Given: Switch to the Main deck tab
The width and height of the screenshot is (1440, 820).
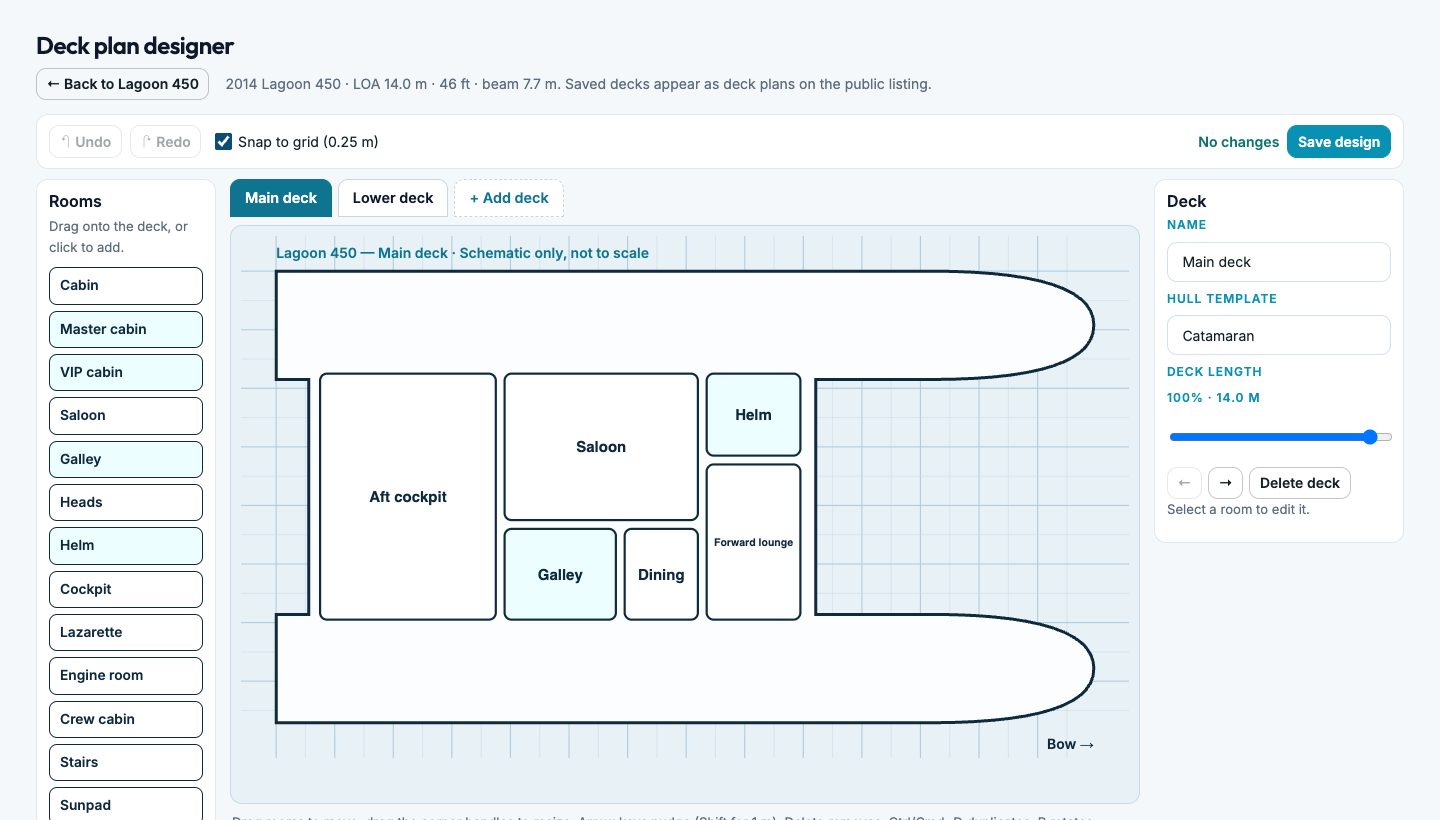Looking at the screenshot, I should point(281,198).
